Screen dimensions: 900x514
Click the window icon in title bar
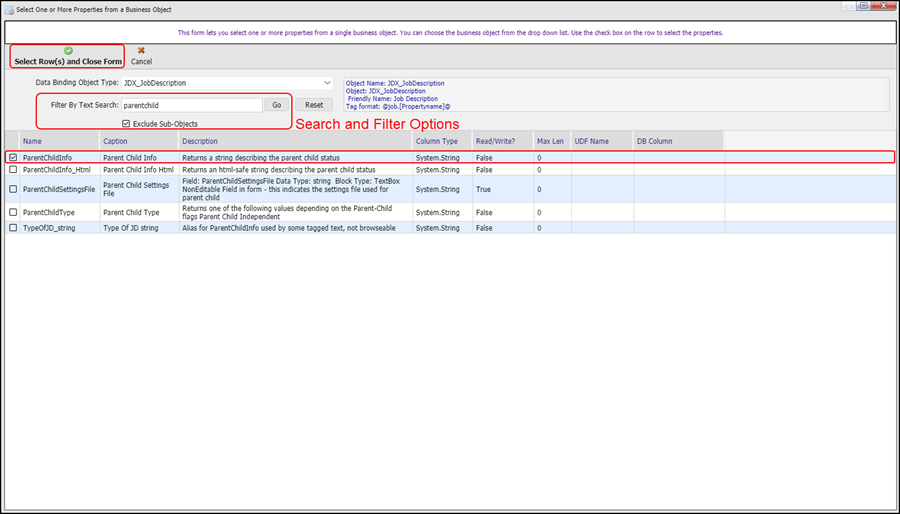coord(9,6)
